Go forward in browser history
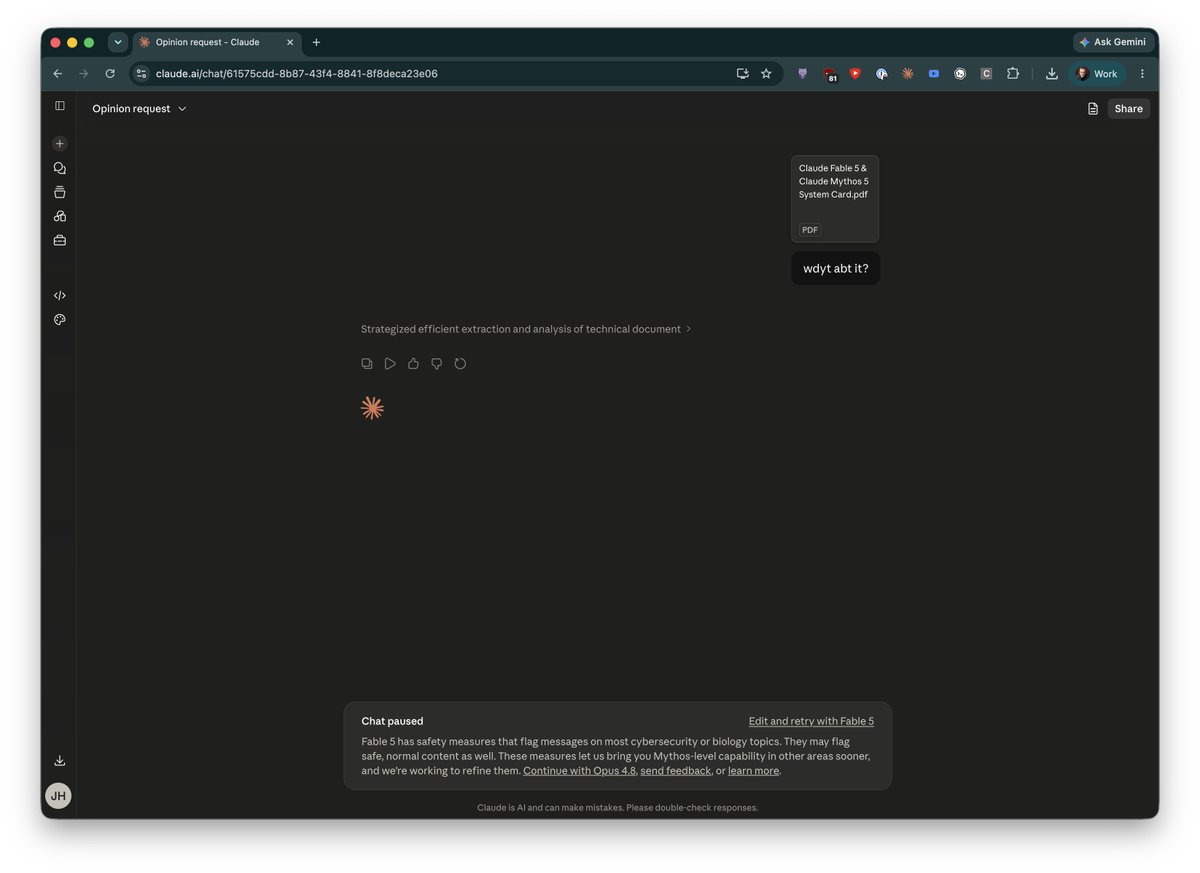 pos(83,74)
